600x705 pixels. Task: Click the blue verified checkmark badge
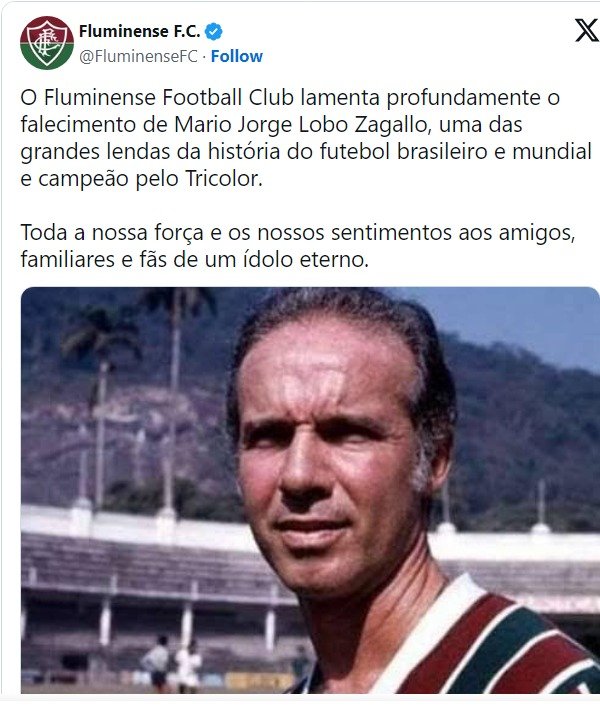tap(214, 31)
